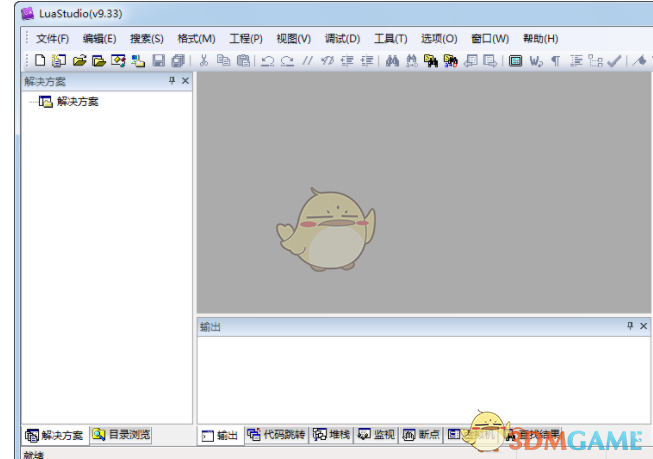Switch to the 监视 tab
Viewport: 653px width, 459px height.
[x=376, y=435]
